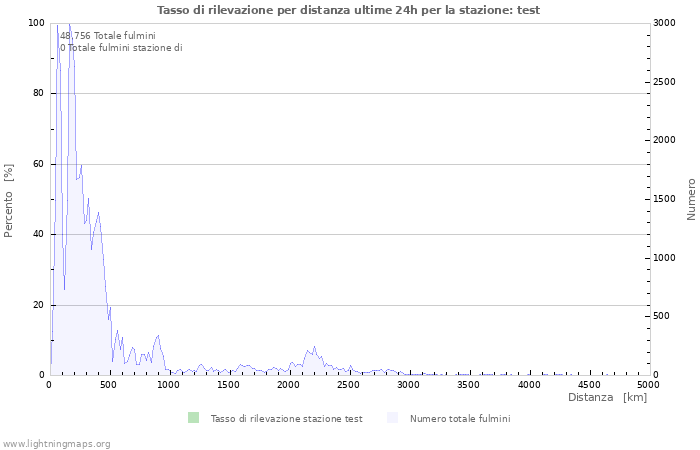The image size is (700, 450).
Task: Click the www.lightningmaps.org credit text
Action: [55, 444]
